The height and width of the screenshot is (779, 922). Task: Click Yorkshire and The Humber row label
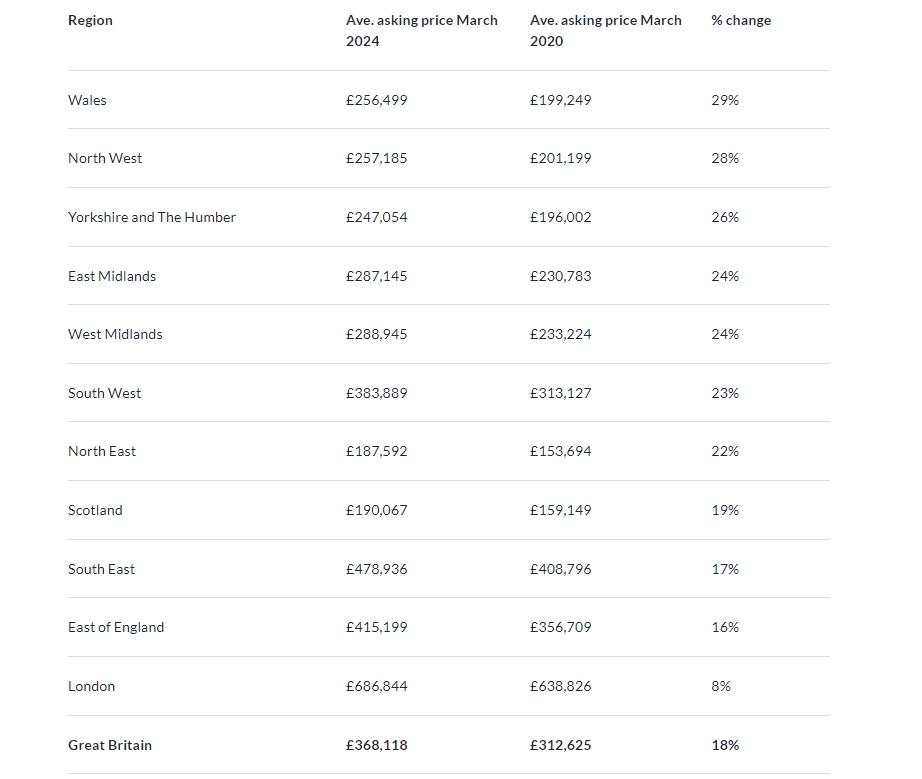152,217
